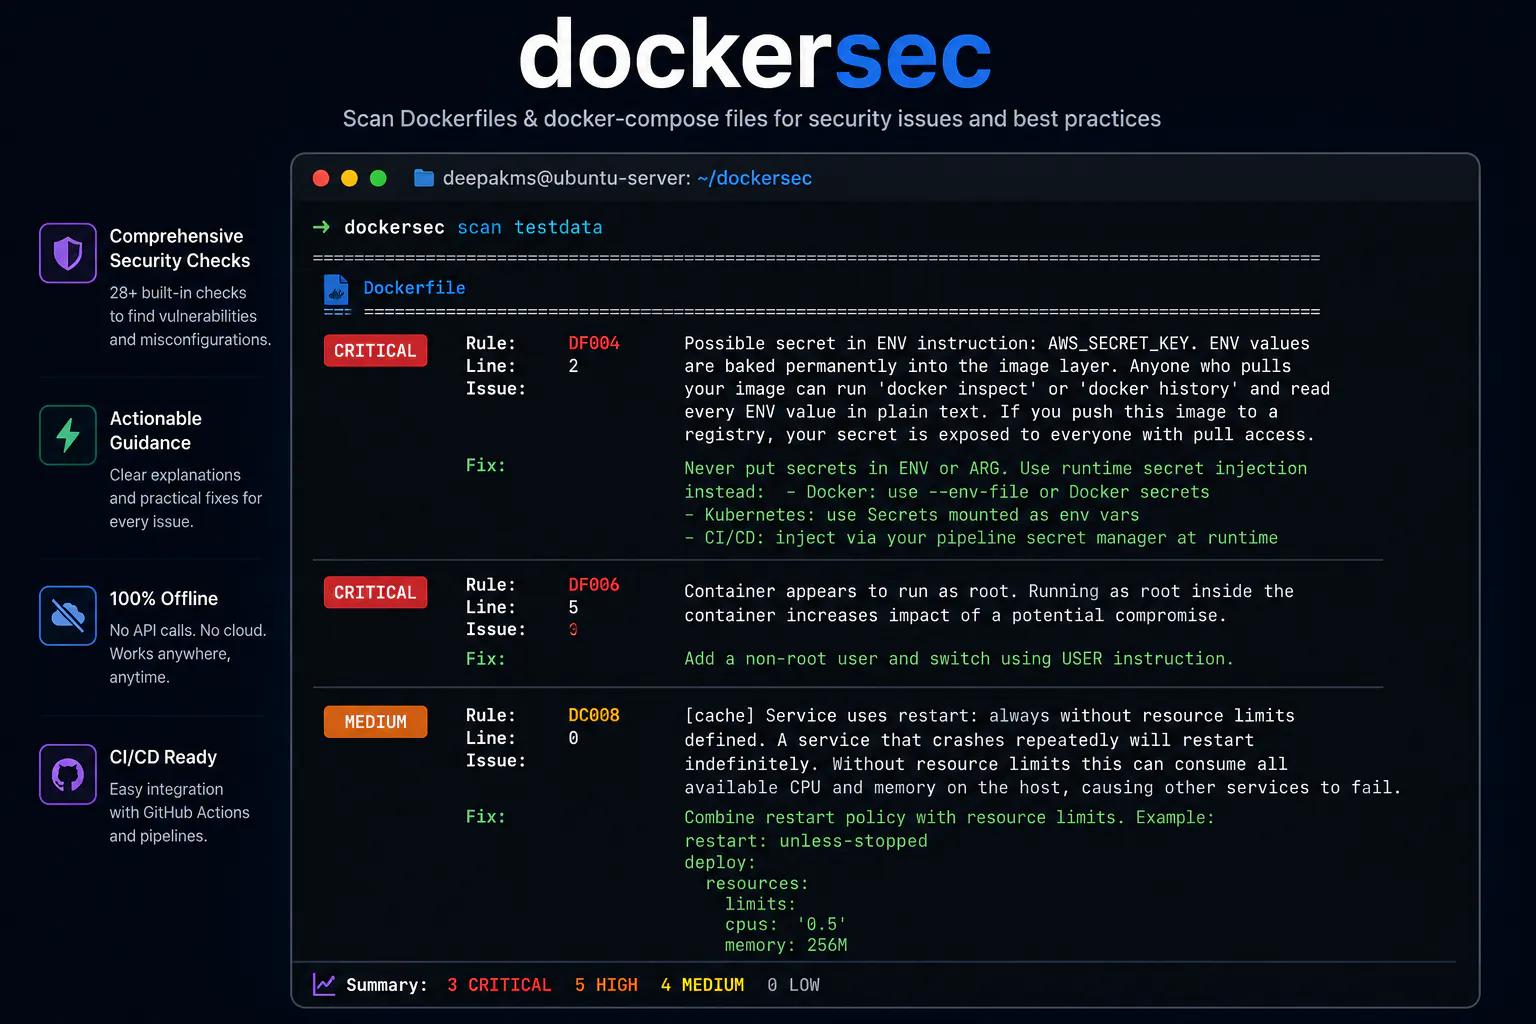Click the Dockerfile heading label
The width and height of the screenshot is (1536, 1024).
click(414, 288)
